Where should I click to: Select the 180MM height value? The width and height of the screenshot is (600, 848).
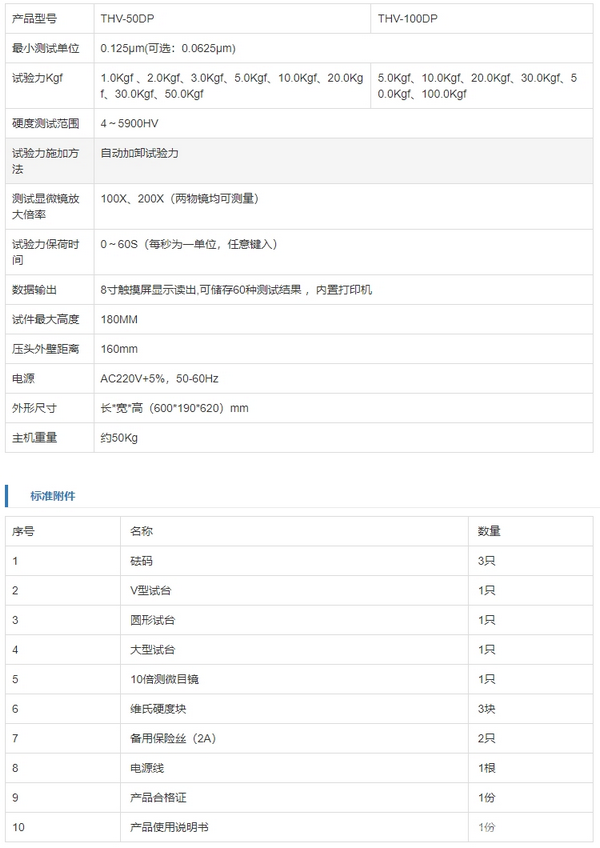click(119, 319)
